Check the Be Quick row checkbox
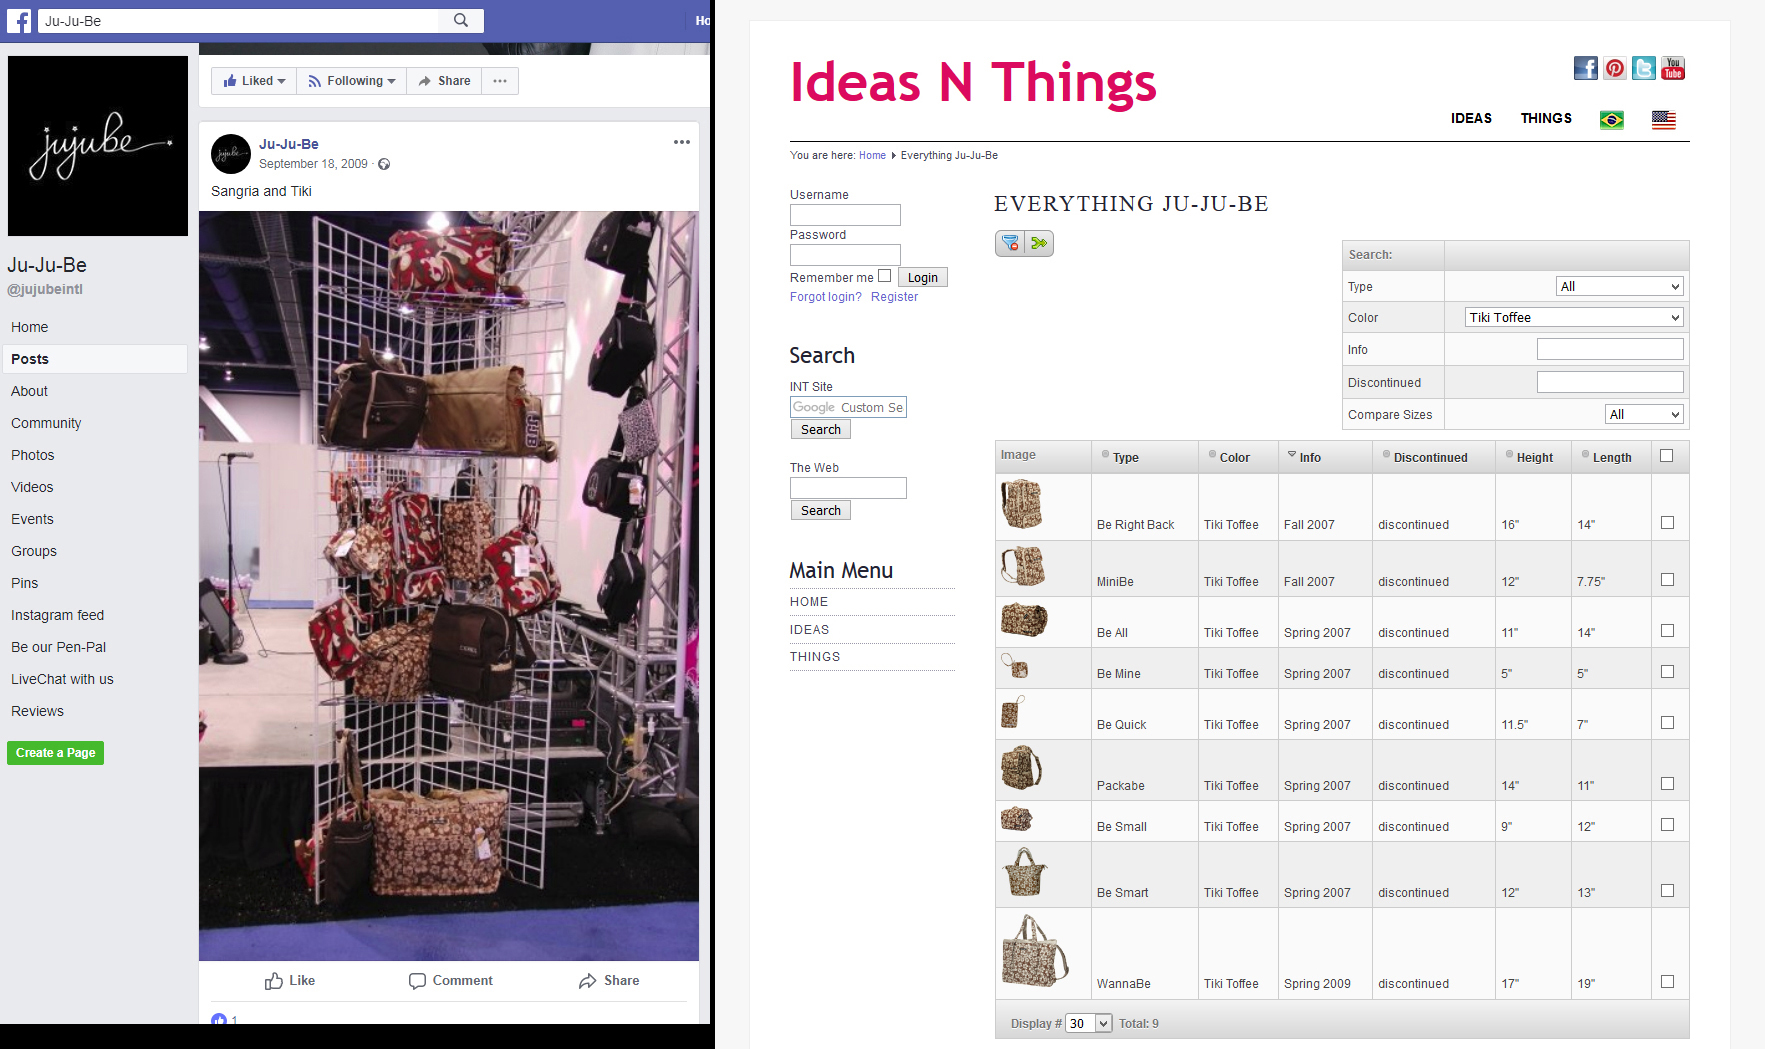Screen dimensions: 1765x1049 coord(1667,723)
